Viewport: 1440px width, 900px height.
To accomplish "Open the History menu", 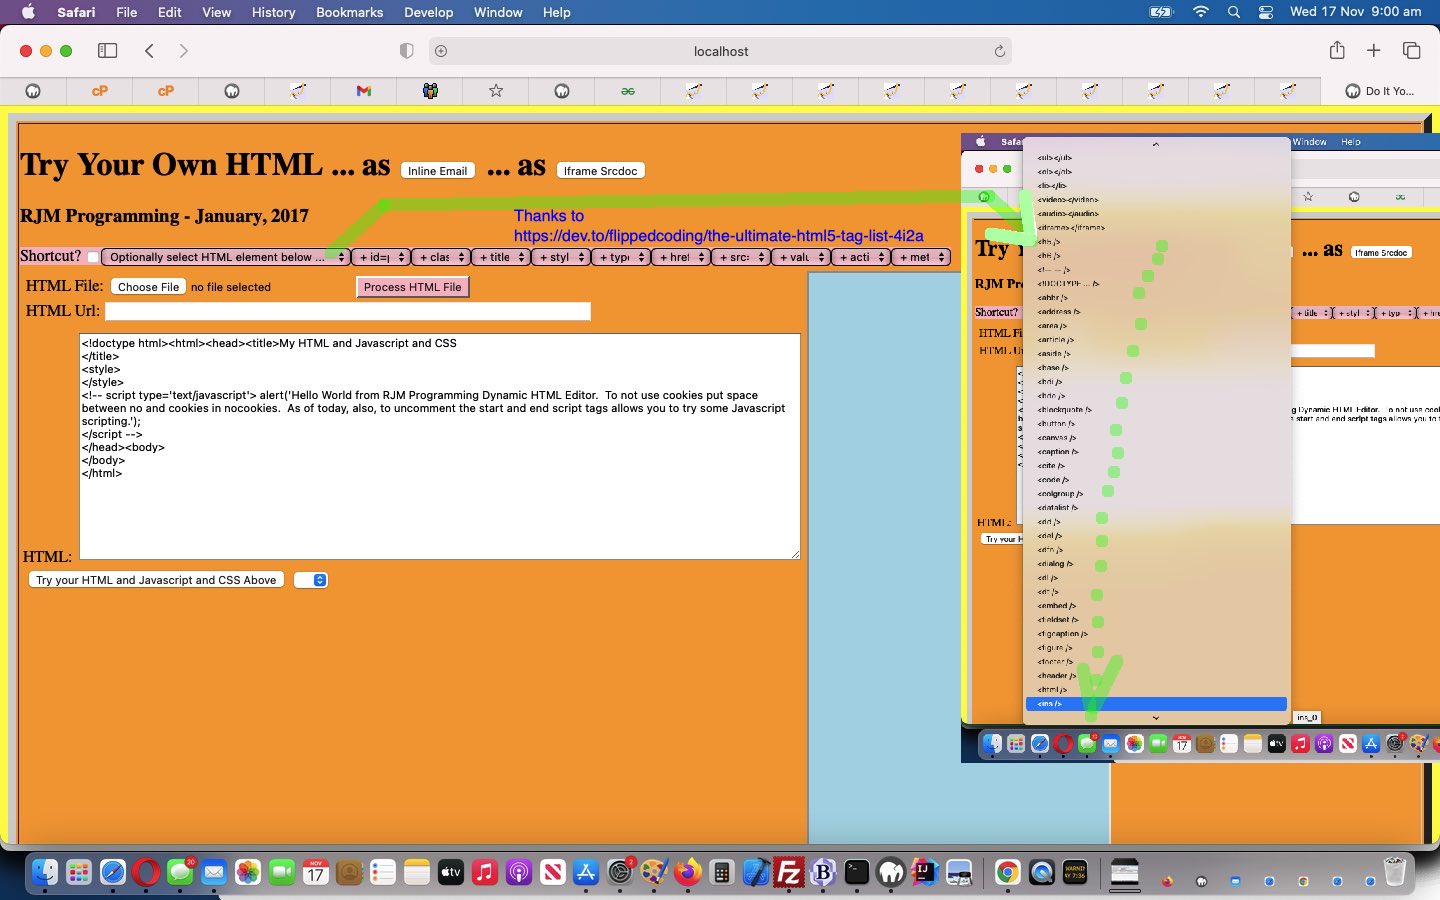I will pyautogui.click(x=273, y=12).
